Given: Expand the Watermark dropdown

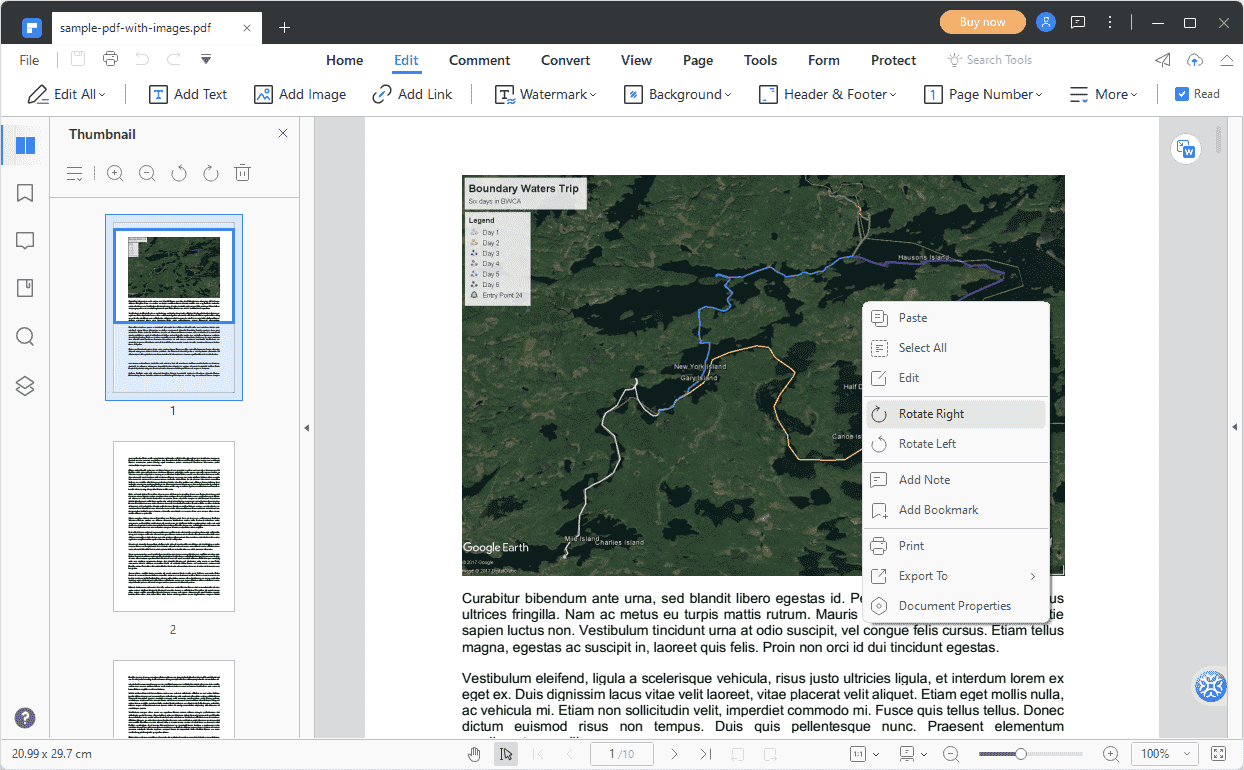Looking at the screenshot, I should coord(546,94).
